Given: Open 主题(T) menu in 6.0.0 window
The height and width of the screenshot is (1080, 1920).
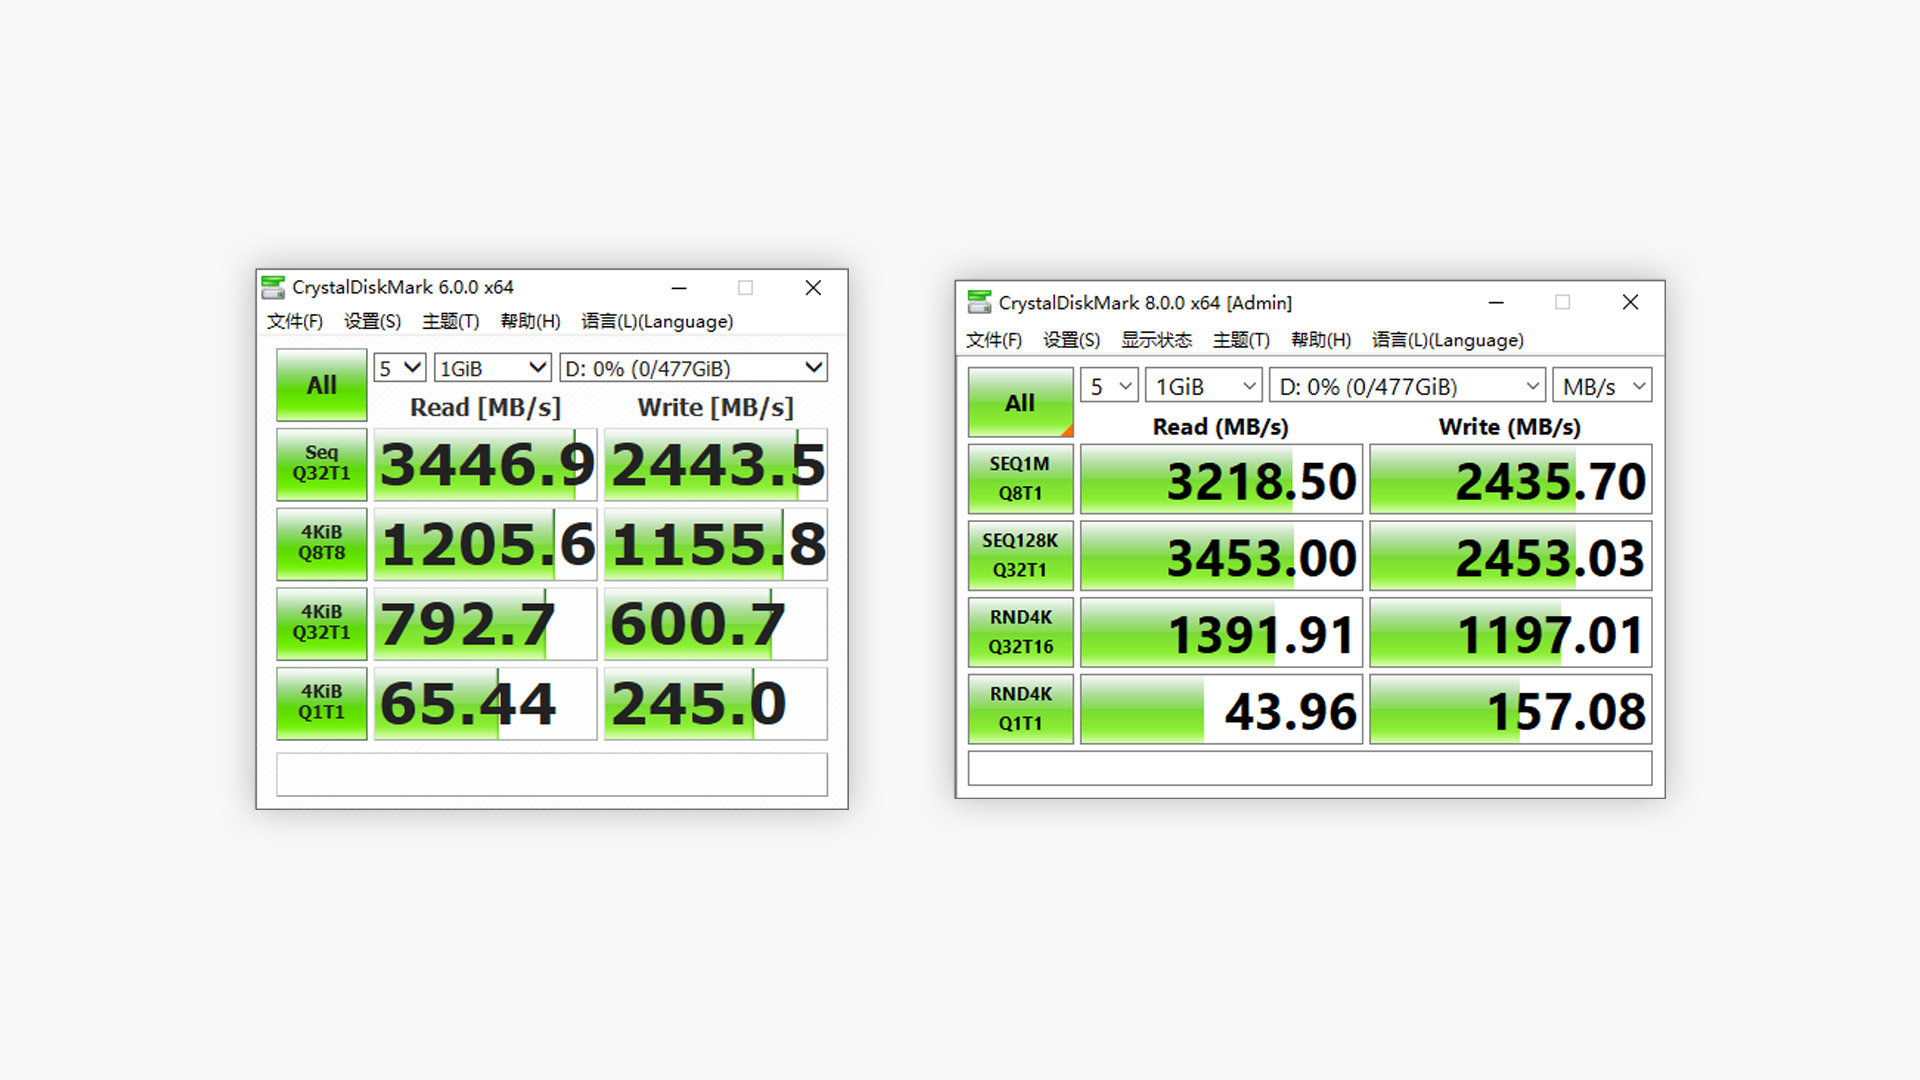Looking at the screenshot, I should click(x=450, y=321).
